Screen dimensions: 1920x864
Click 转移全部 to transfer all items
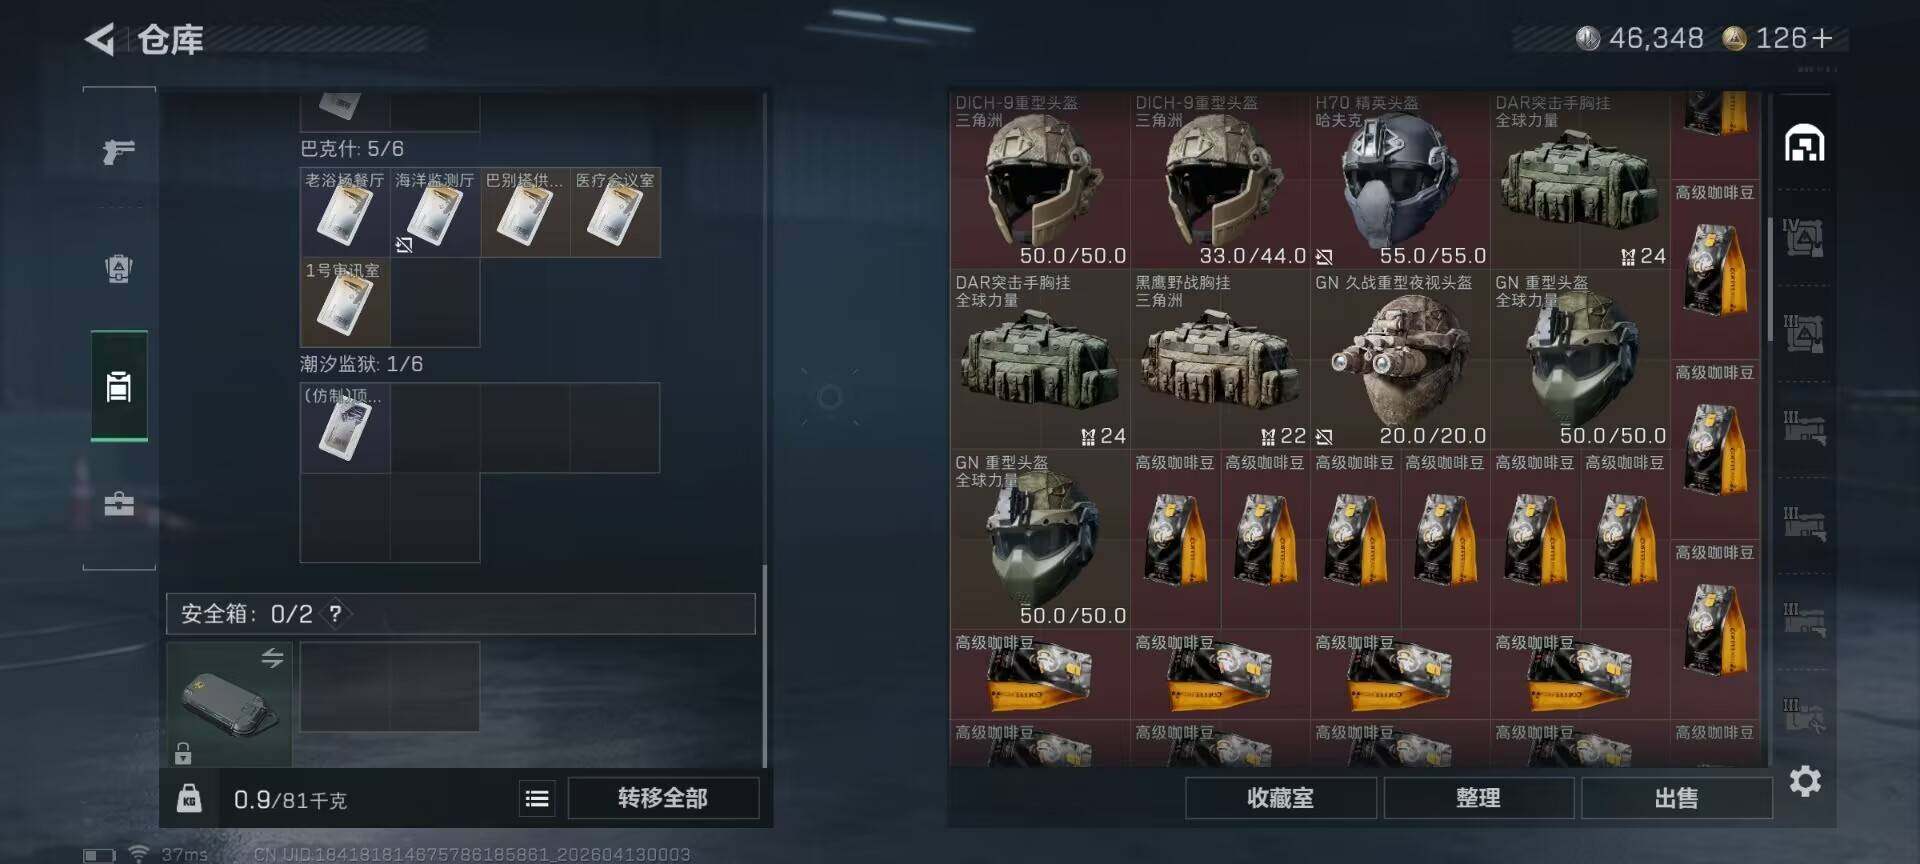663,798
